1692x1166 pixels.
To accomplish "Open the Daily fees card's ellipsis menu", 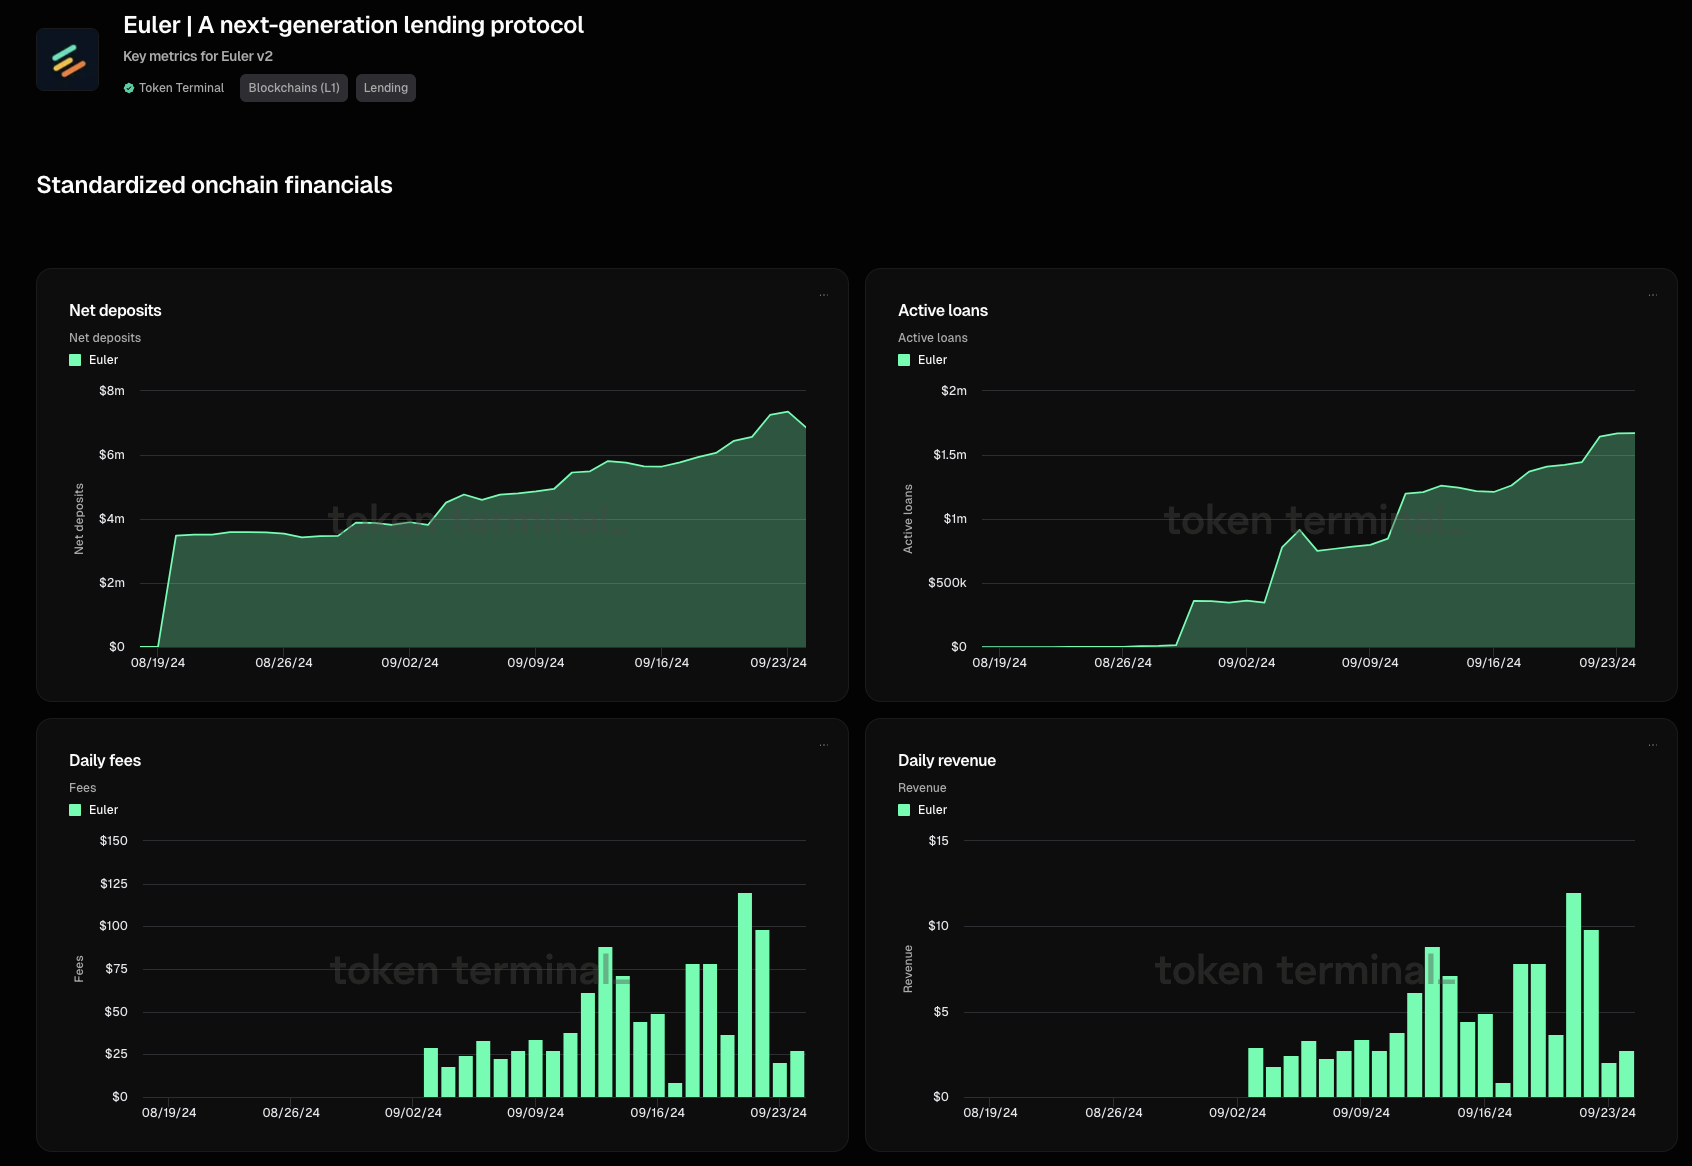I will tap(823, 745).
